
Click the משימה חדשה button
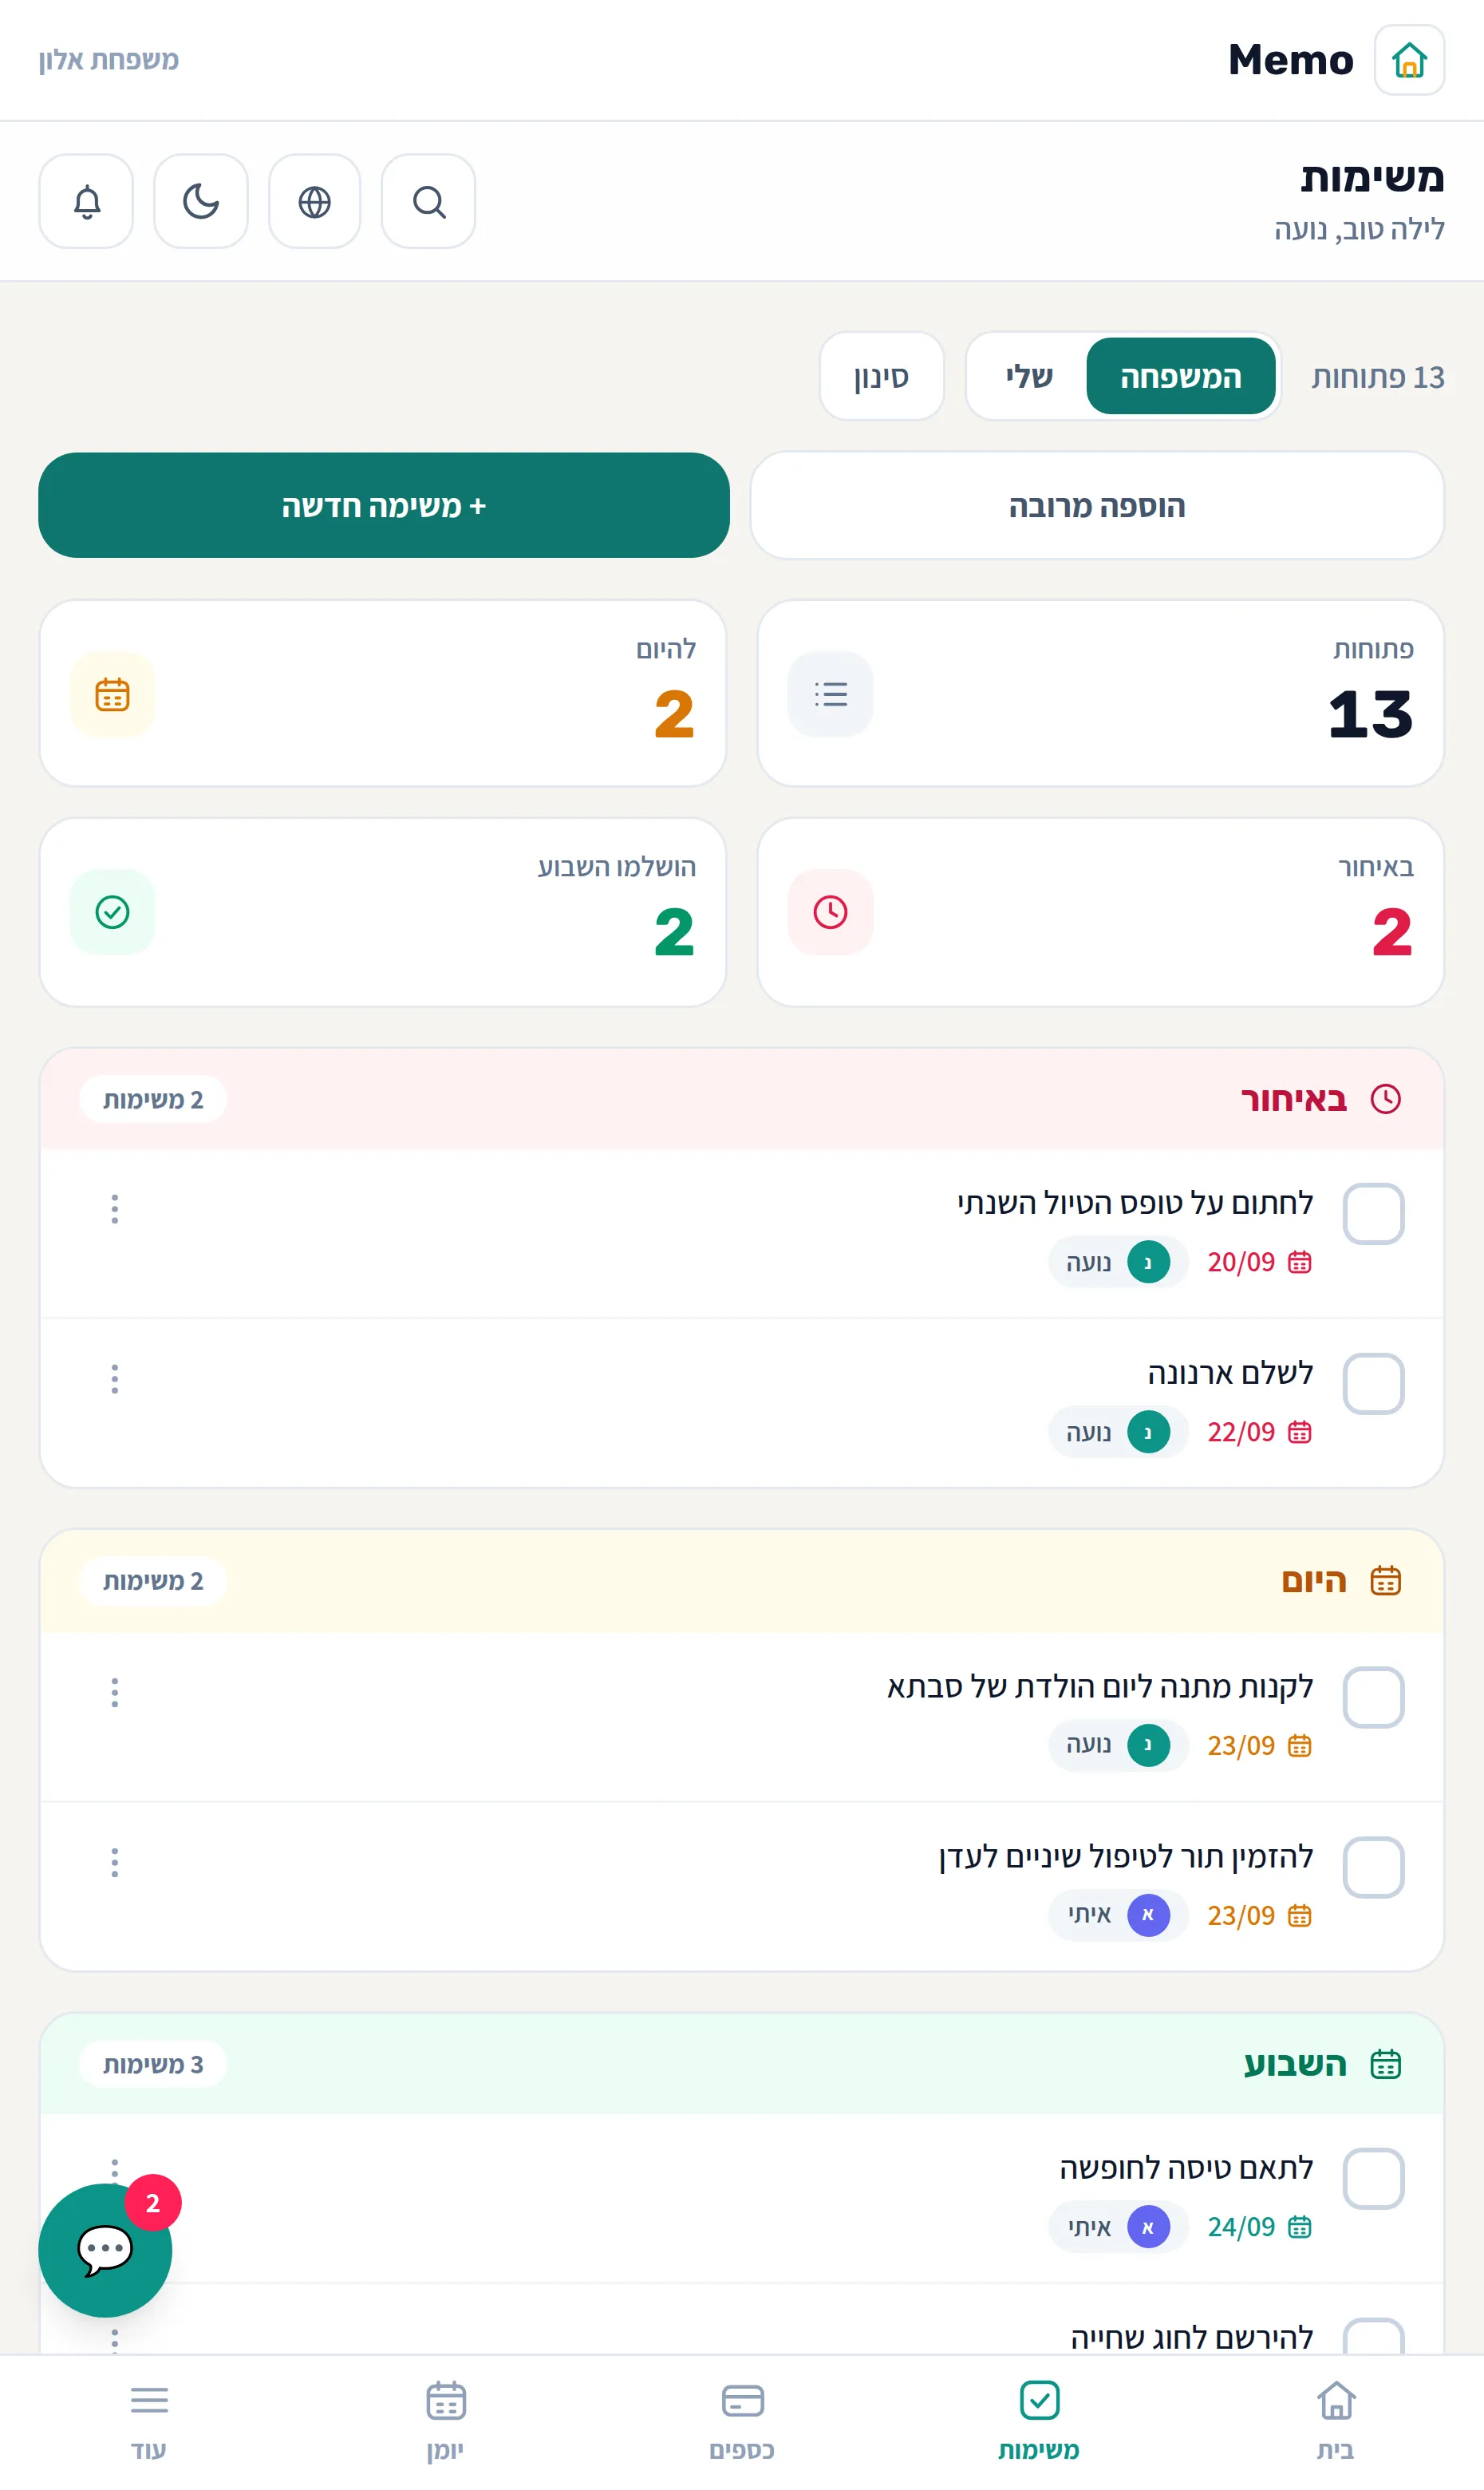click(384, 505)
